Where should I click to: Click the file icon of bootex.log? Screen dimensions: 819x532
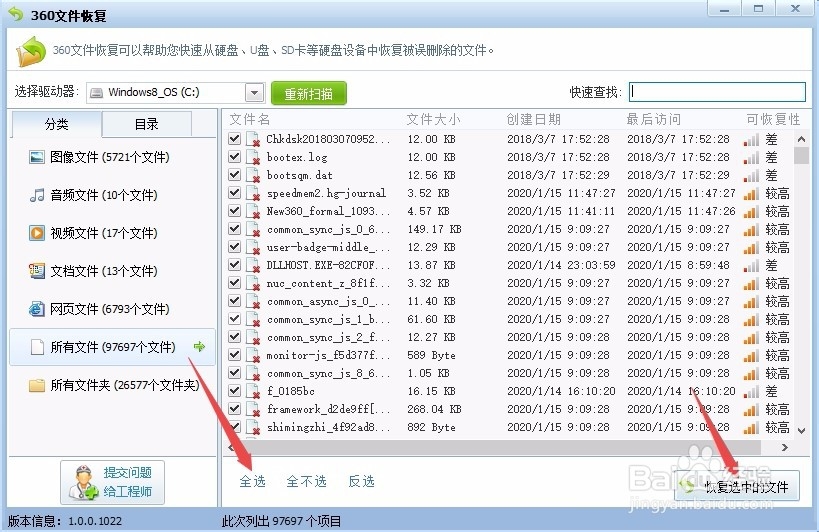click(253, 157)
